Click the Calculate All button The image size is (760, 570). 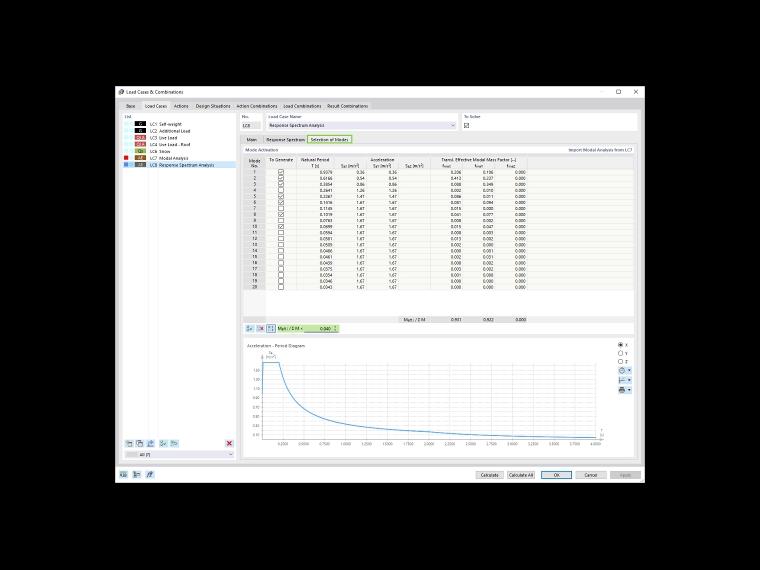pyautogui.click(x=521, y=475)
